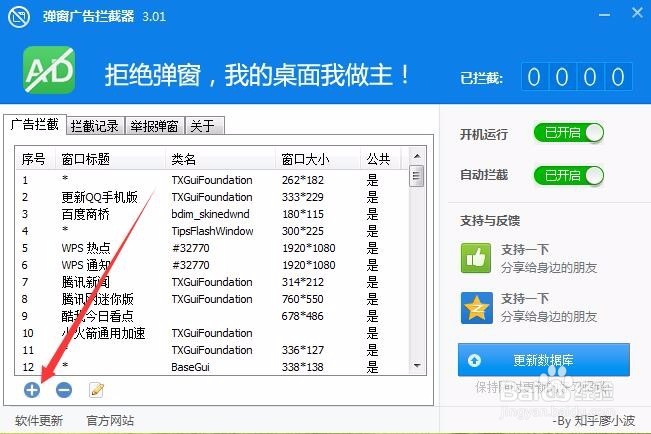651x434 pixels.
Task: Click the 序号 column header
Action: point(34,159)
